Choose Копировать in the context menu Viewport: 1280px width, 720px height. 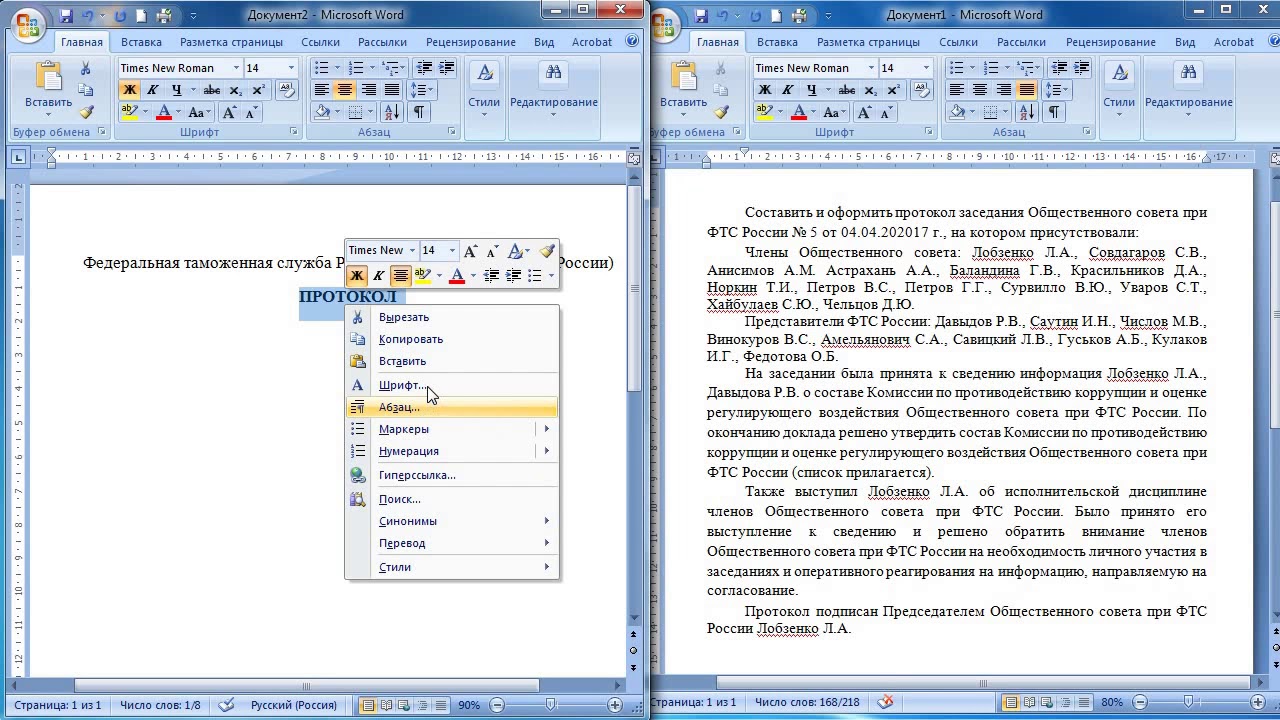(x=452, y=339)
